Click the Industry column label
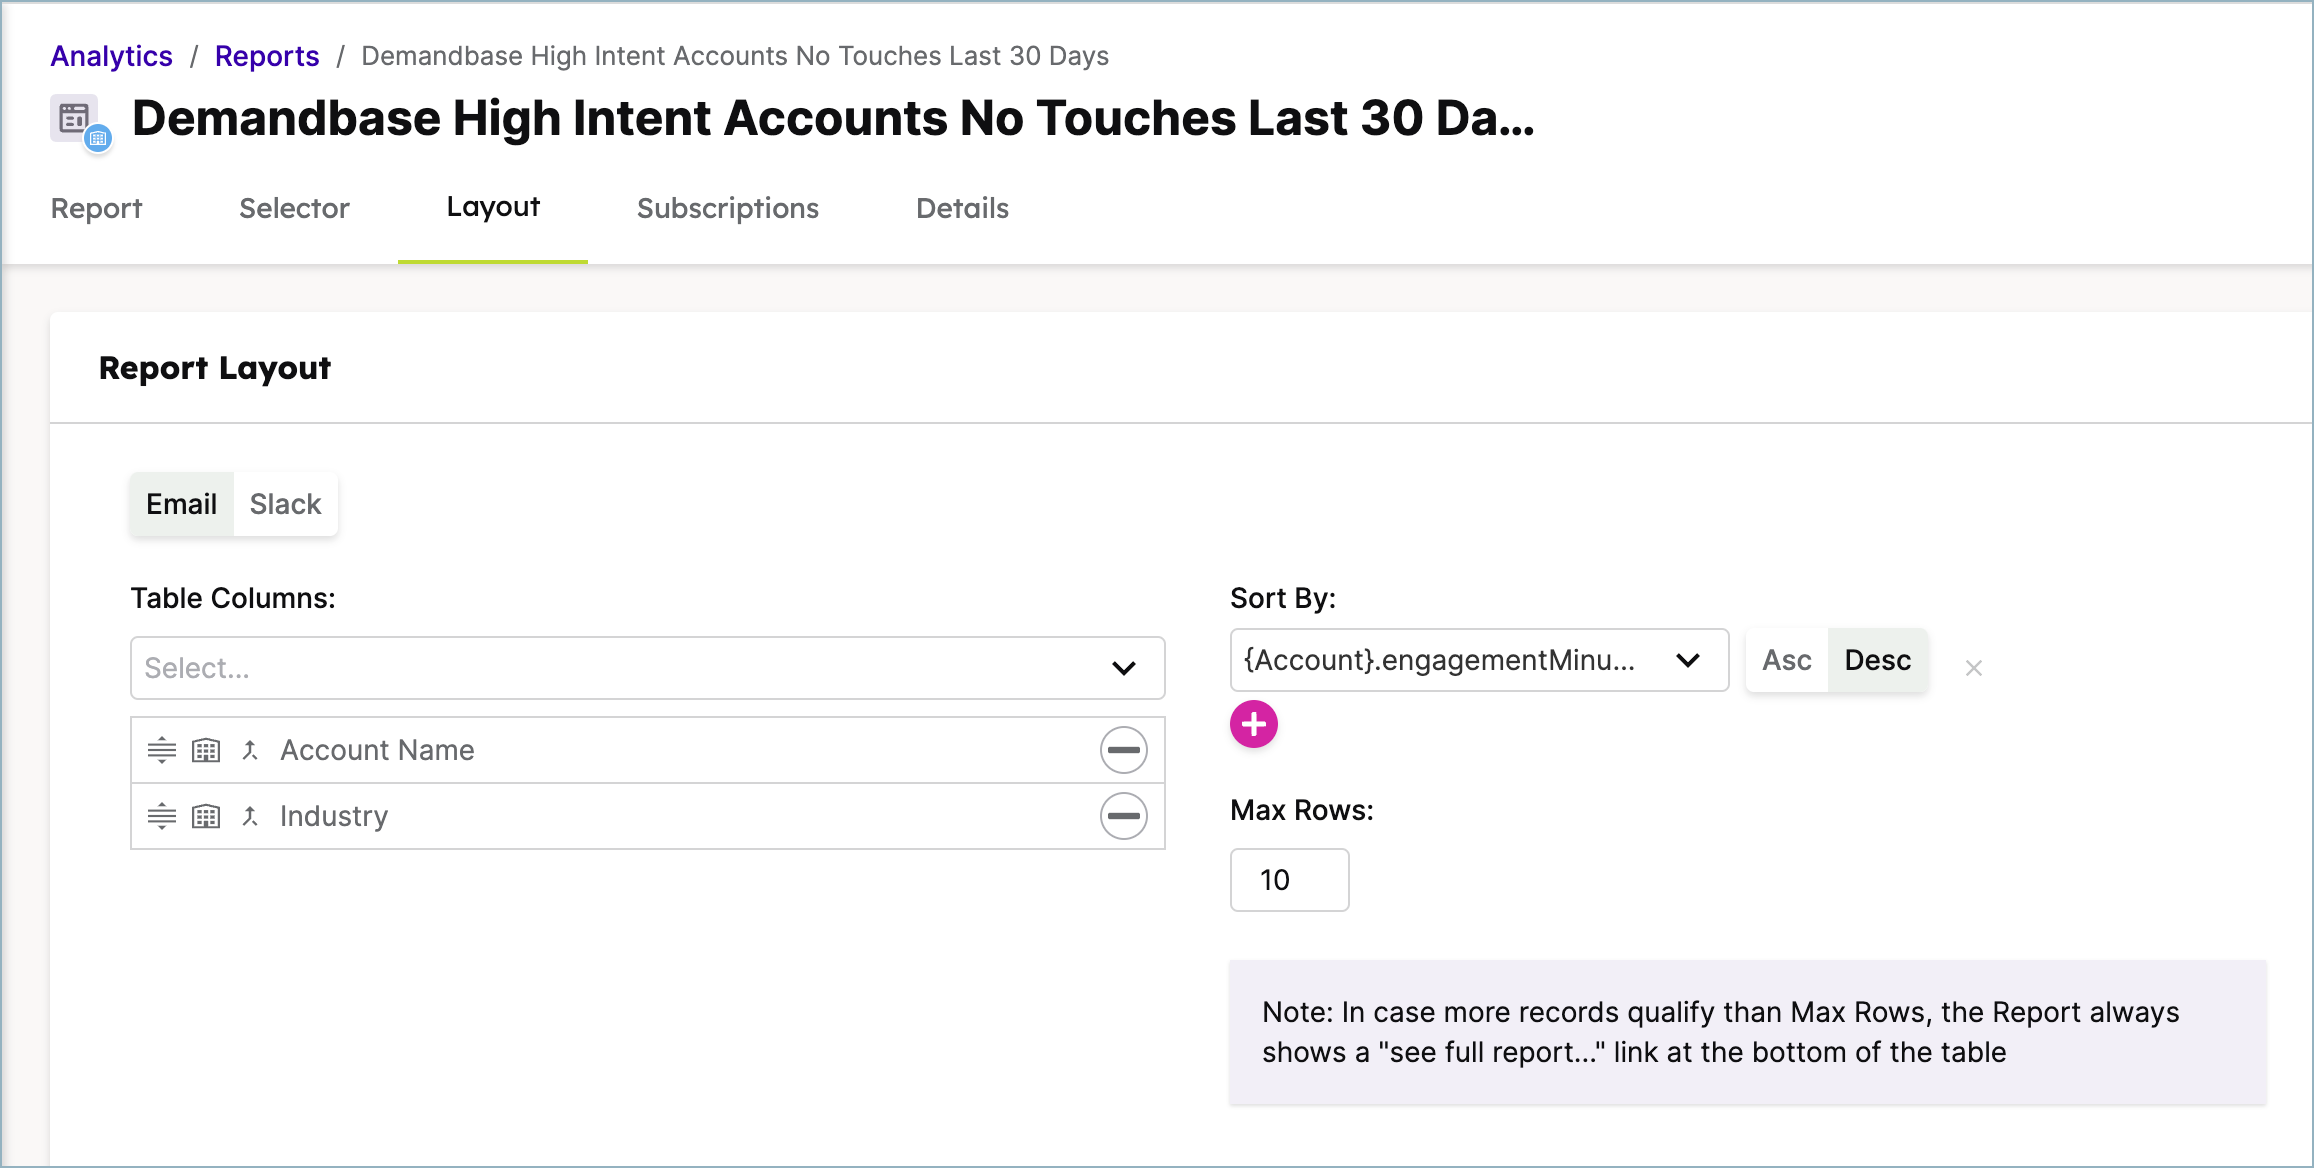 (x=334, y=816)
